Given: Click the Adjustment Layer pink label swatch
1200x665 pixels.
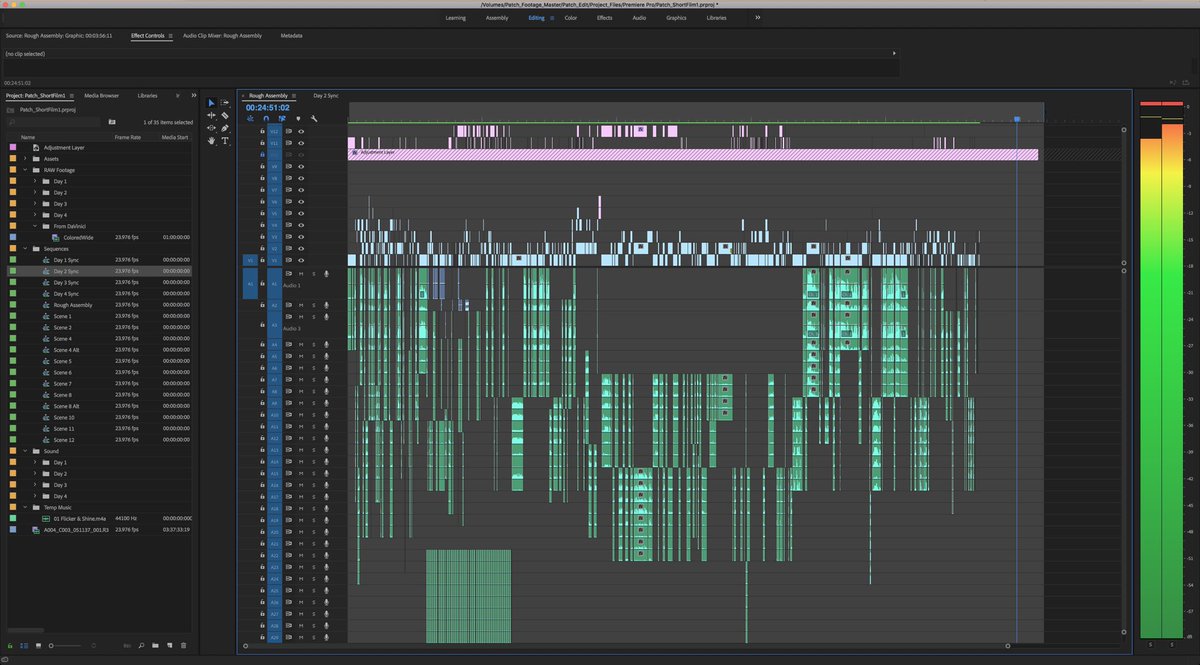Looking at the screenshot, I should point(12,147).
